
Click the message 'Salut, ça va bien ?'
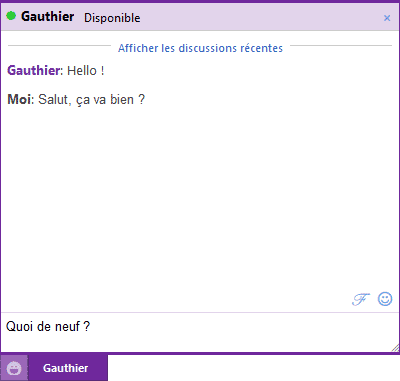(92, 100)
